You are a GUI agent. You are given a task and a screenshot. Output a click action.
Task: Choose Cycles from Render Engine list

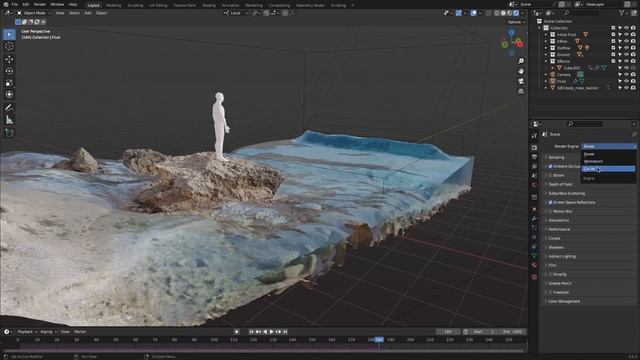[x=608, y=169]
